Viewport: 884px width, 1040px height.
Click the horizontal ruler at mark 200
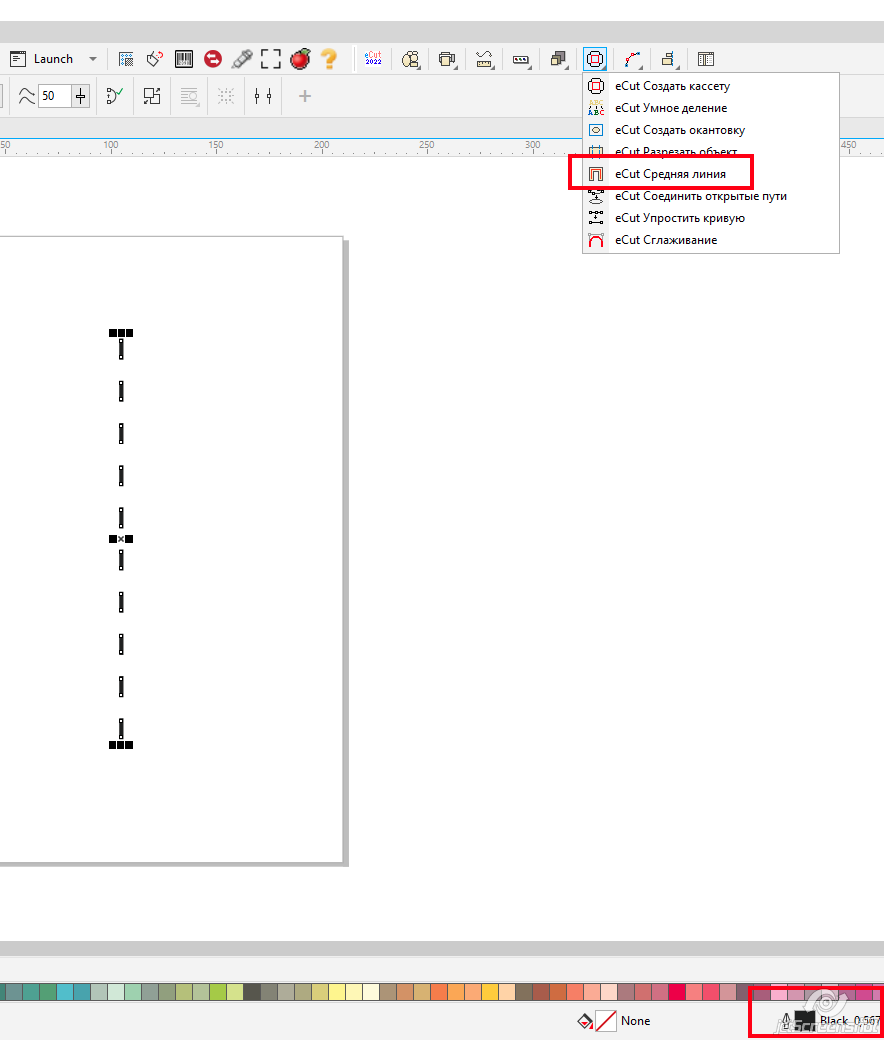(322, 146)
